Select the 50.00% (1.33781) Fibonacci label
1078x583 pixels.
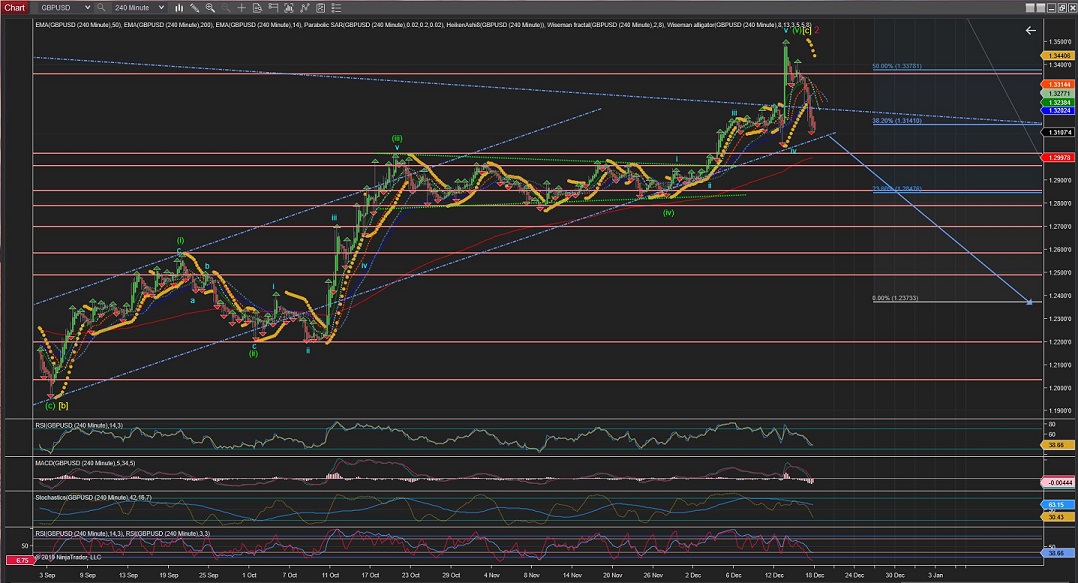click(896, 66)
